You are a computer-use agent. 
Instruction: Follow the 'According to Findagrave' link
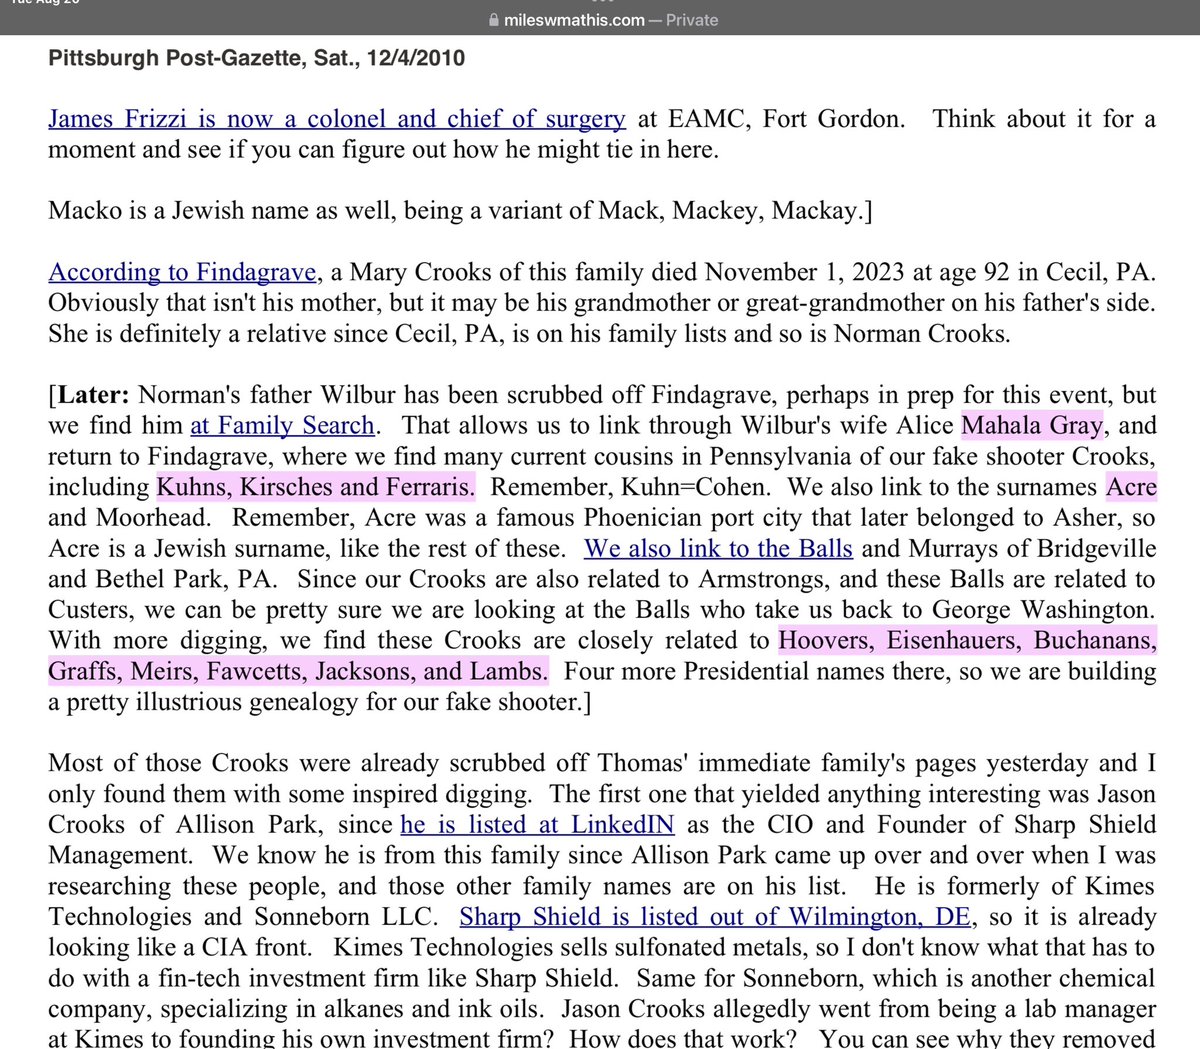tap(183, 272)
